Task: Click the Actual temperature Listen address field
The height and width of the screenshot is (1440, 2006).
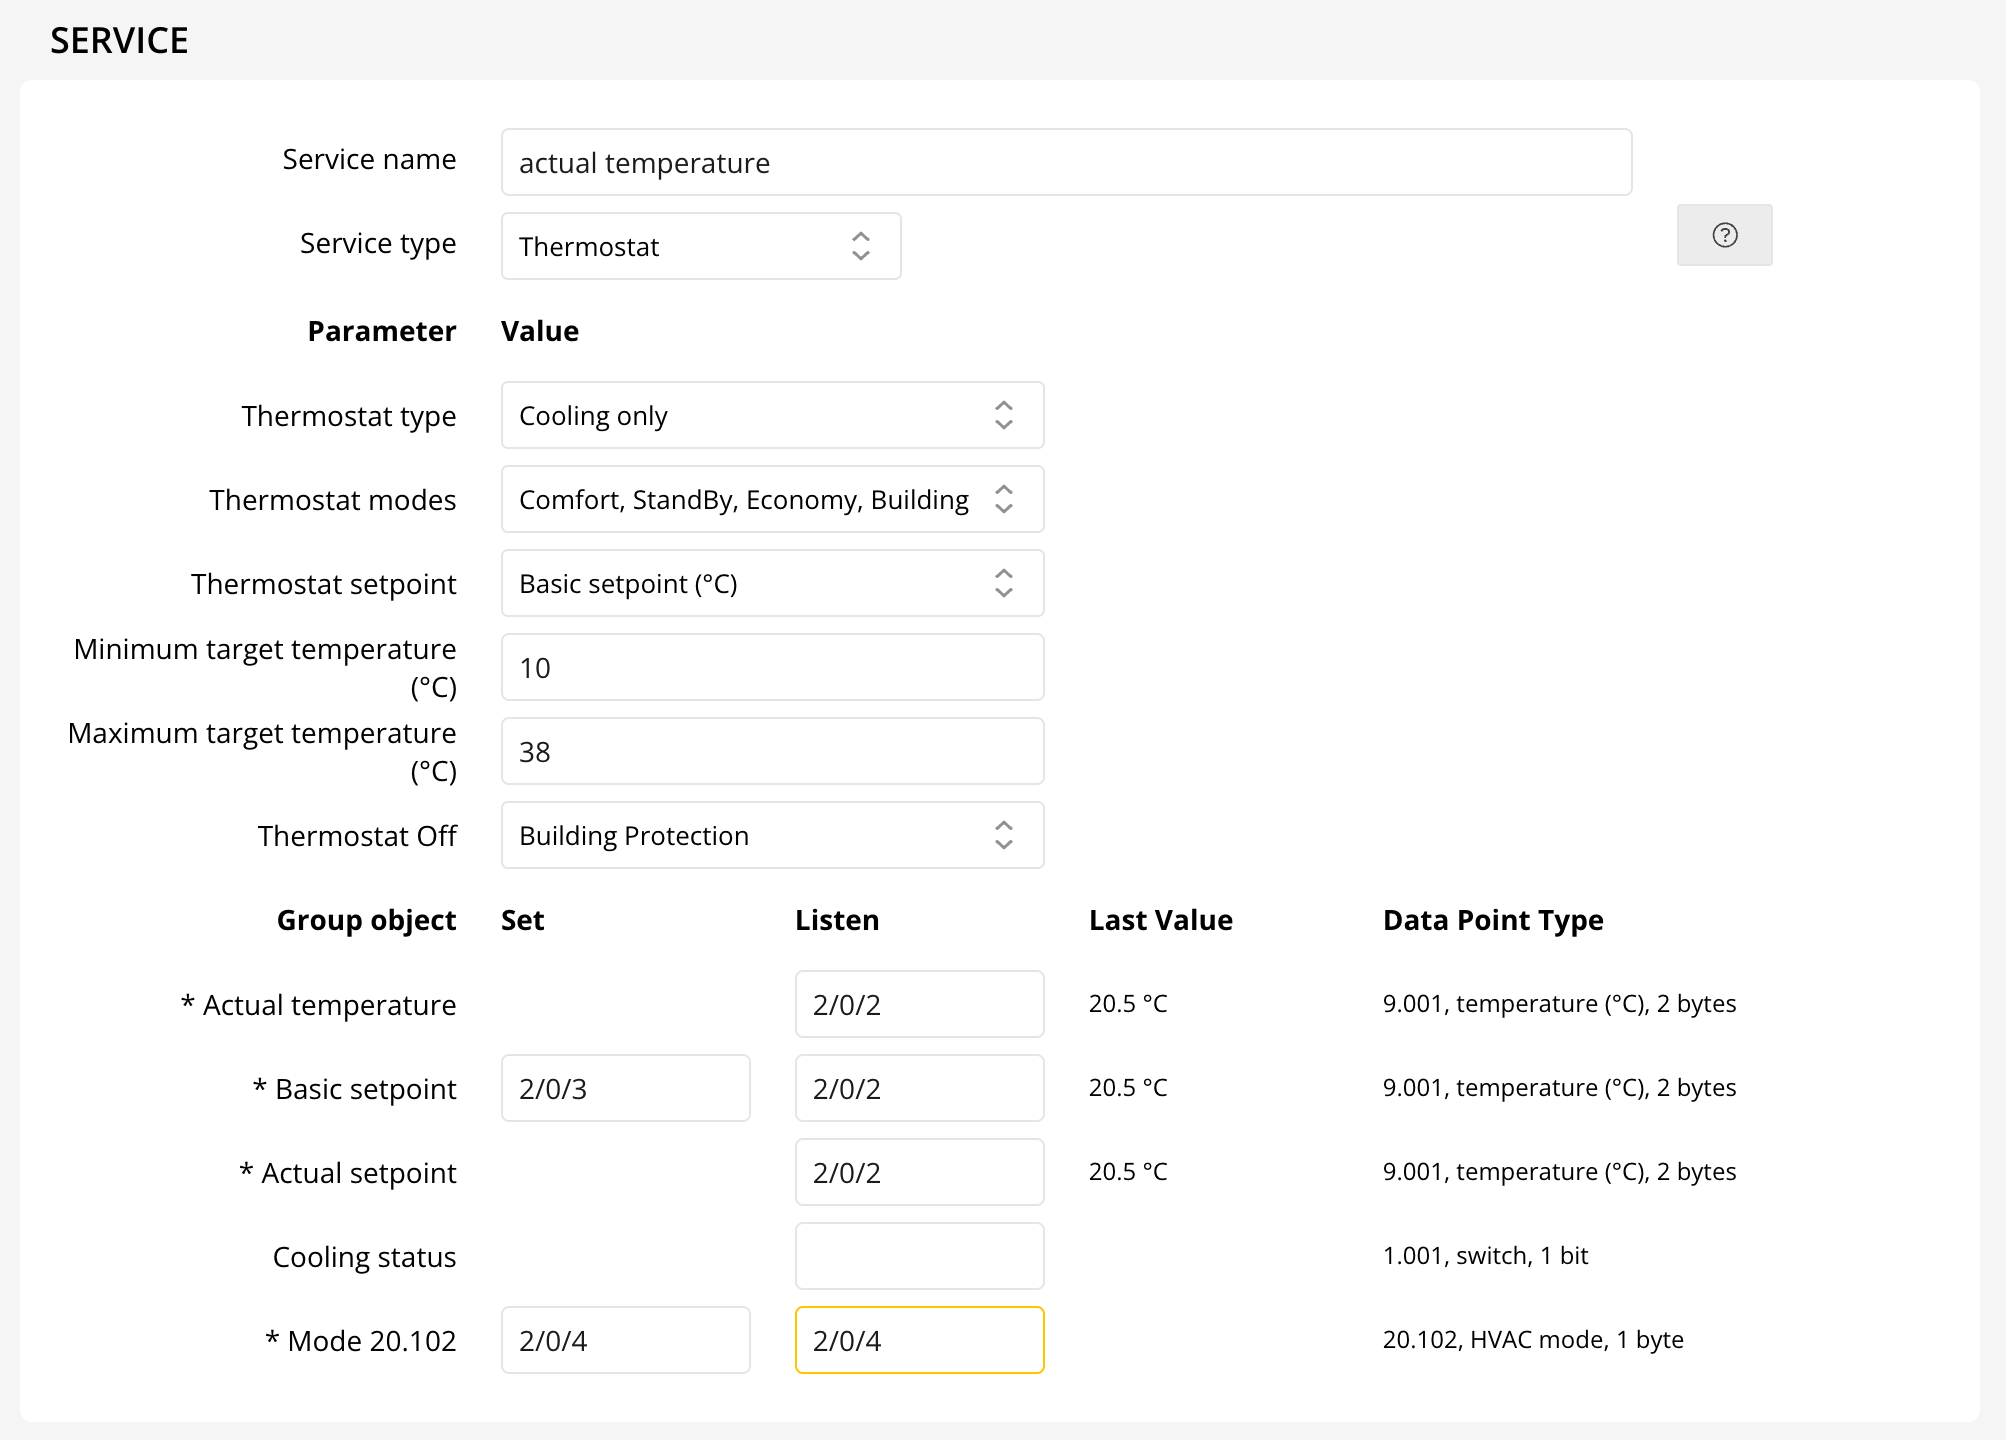Action: 919,1004
